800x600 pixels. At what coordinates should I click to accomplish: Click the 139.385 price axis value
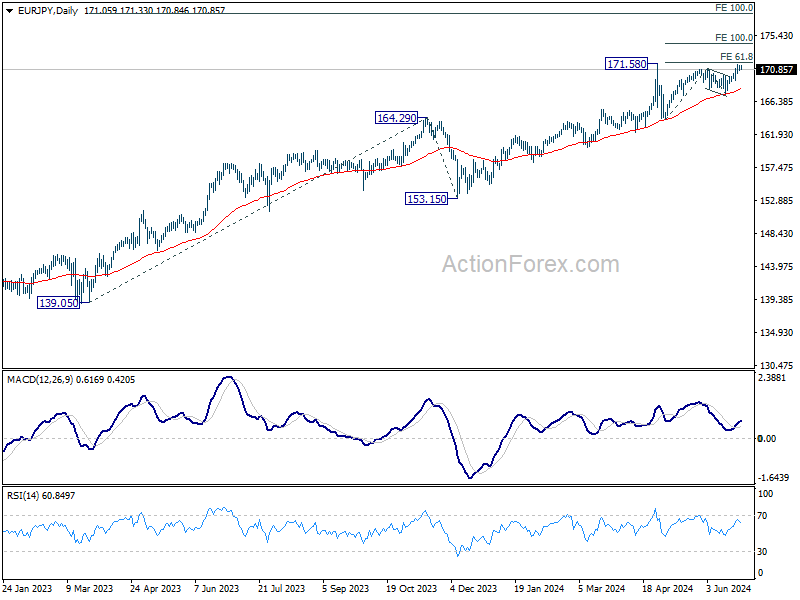point(777,299)
